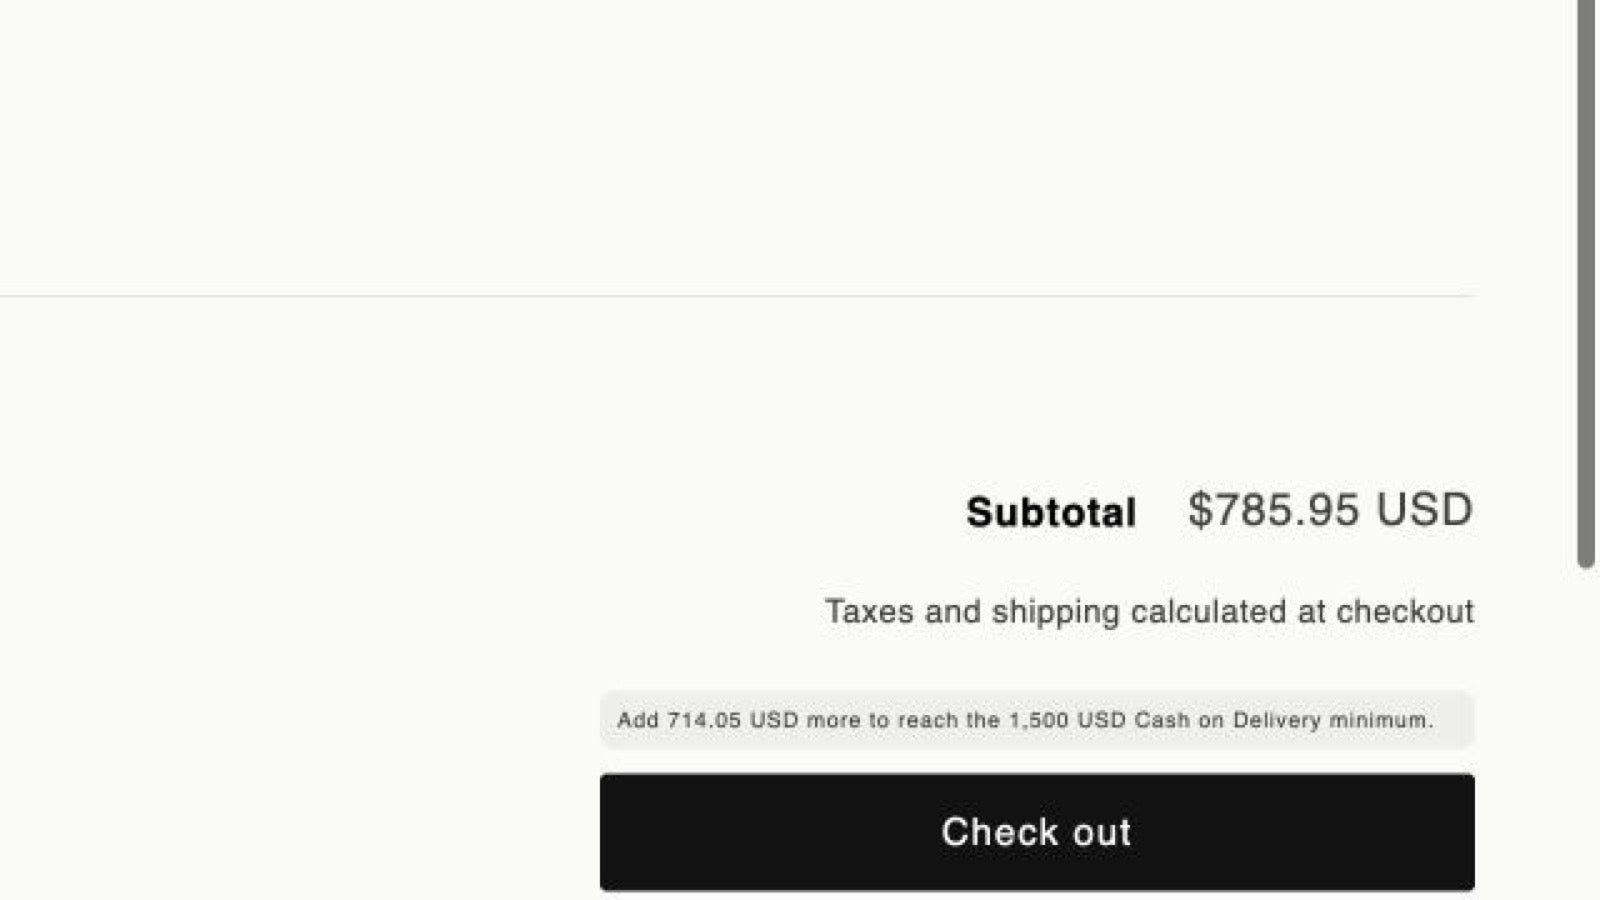Image resolution: width=1600 pixels, height=900 pixels.
Task: Click the word reach in the banner
Action: tap(928, 720)
